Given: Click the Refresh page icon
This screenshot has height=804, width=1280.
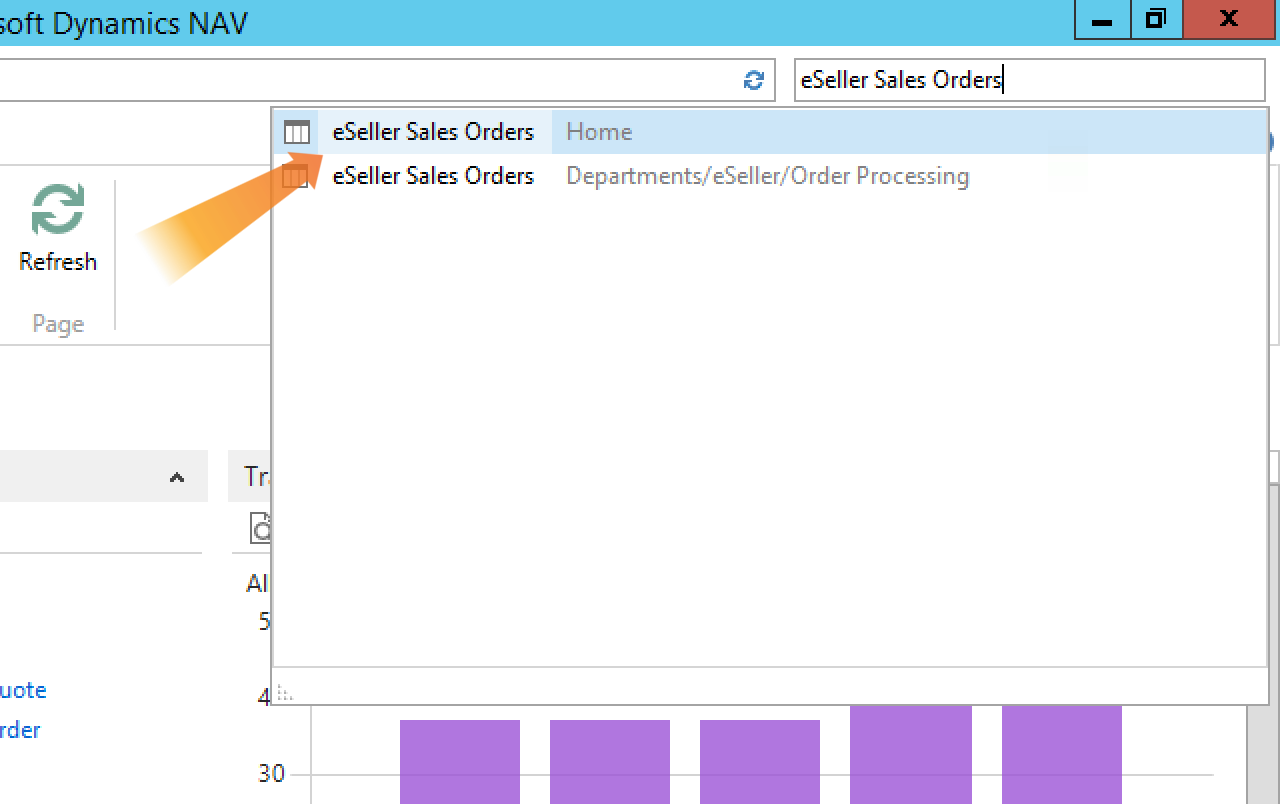Looking at the screenshot, I should [x=58, y=209].
